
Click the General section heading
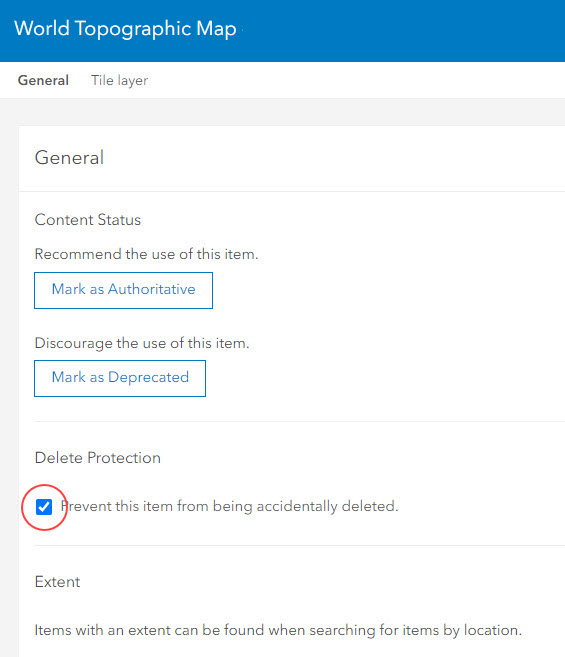pos(69,158)
